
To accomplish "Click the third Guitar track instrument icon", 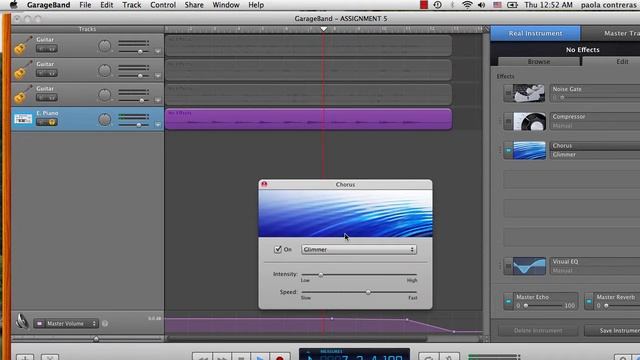I will coord(22,94).
